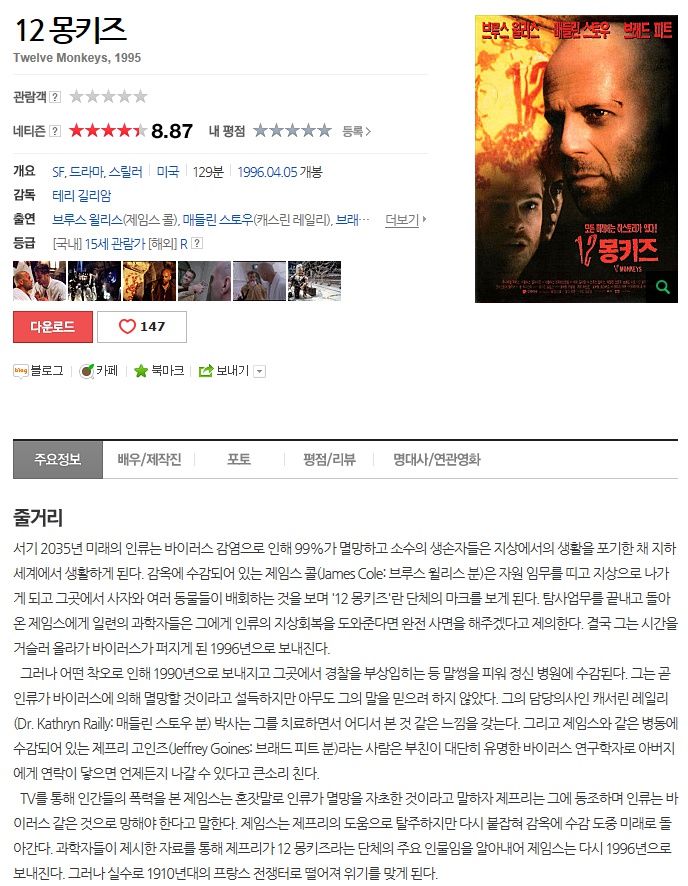Click the red 다운로드 button
688x886 pixels.
click(x=53, y=327)
